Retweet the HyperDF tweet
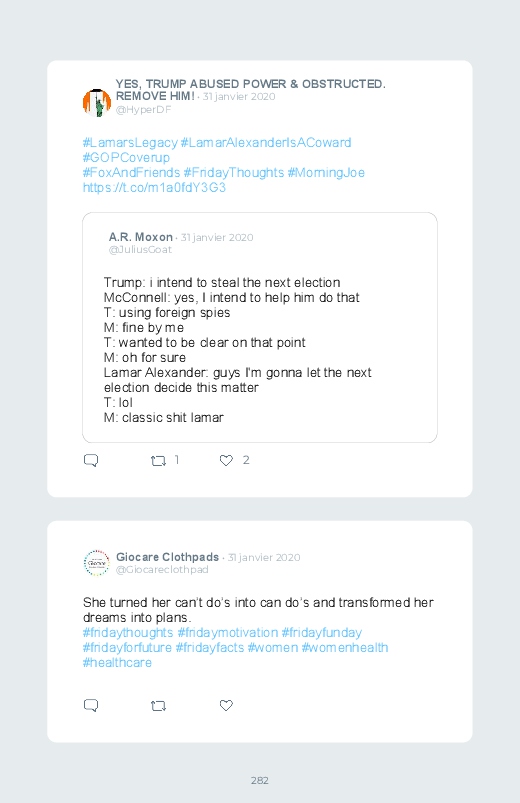This screenshot has width=520, height=803. pyautogui.click(x=158, y=461)
